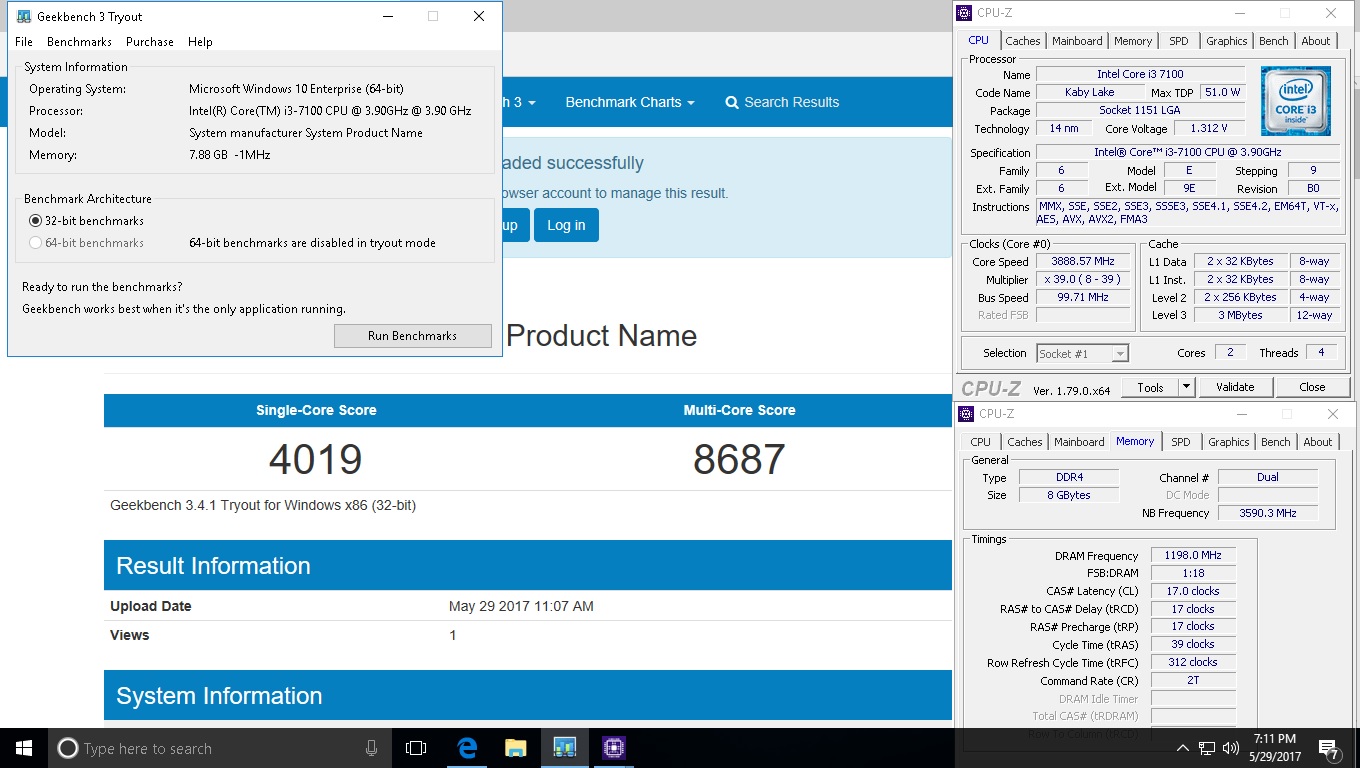
Task: Click the Command Rate value 2T
Action: coord(1193,680)
